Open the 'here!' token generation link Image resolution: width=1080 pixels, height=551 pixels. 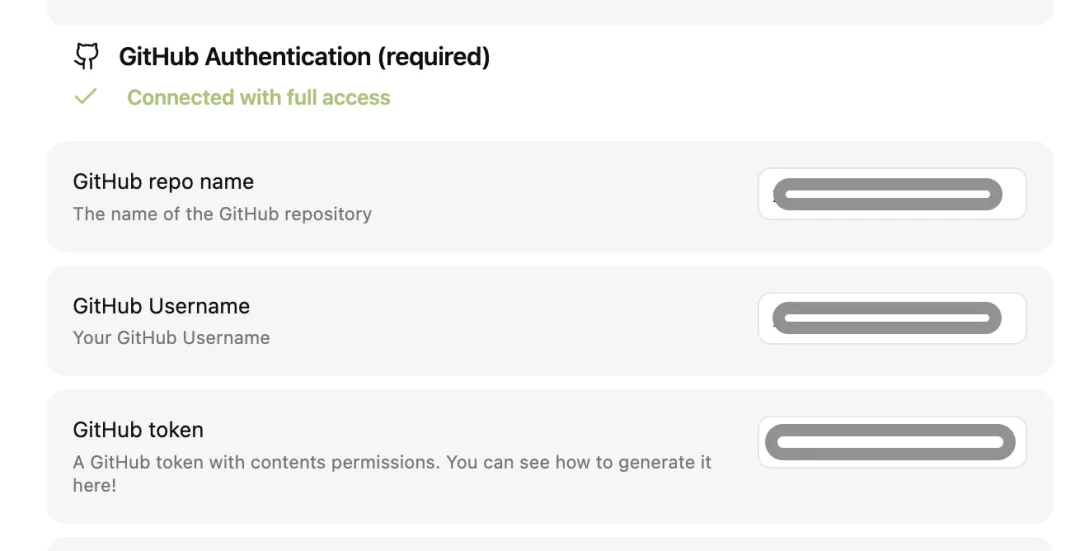click(x=94, y=485)
